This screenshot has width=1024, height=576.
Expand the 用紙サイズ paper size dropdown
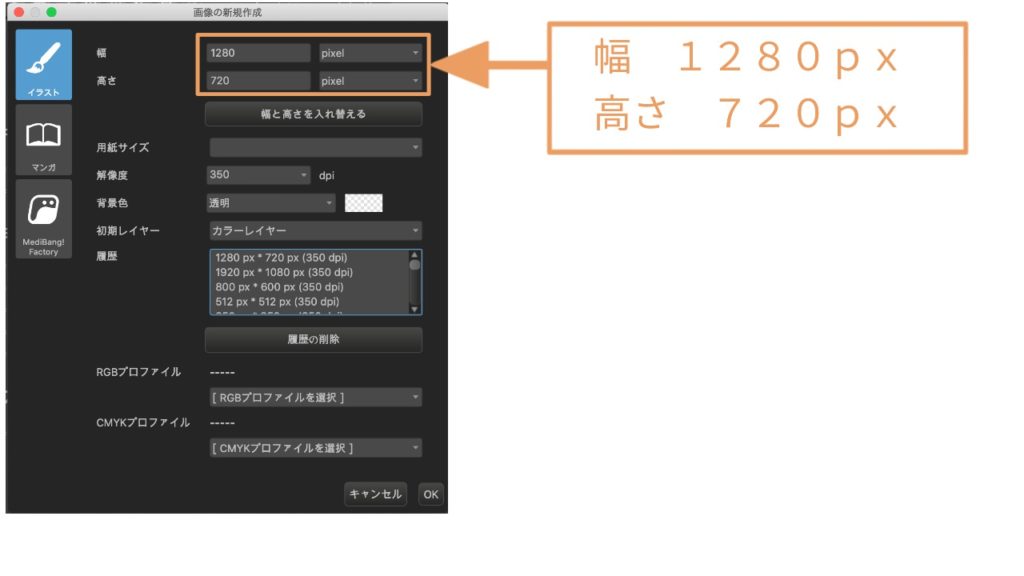coord(316,147)
